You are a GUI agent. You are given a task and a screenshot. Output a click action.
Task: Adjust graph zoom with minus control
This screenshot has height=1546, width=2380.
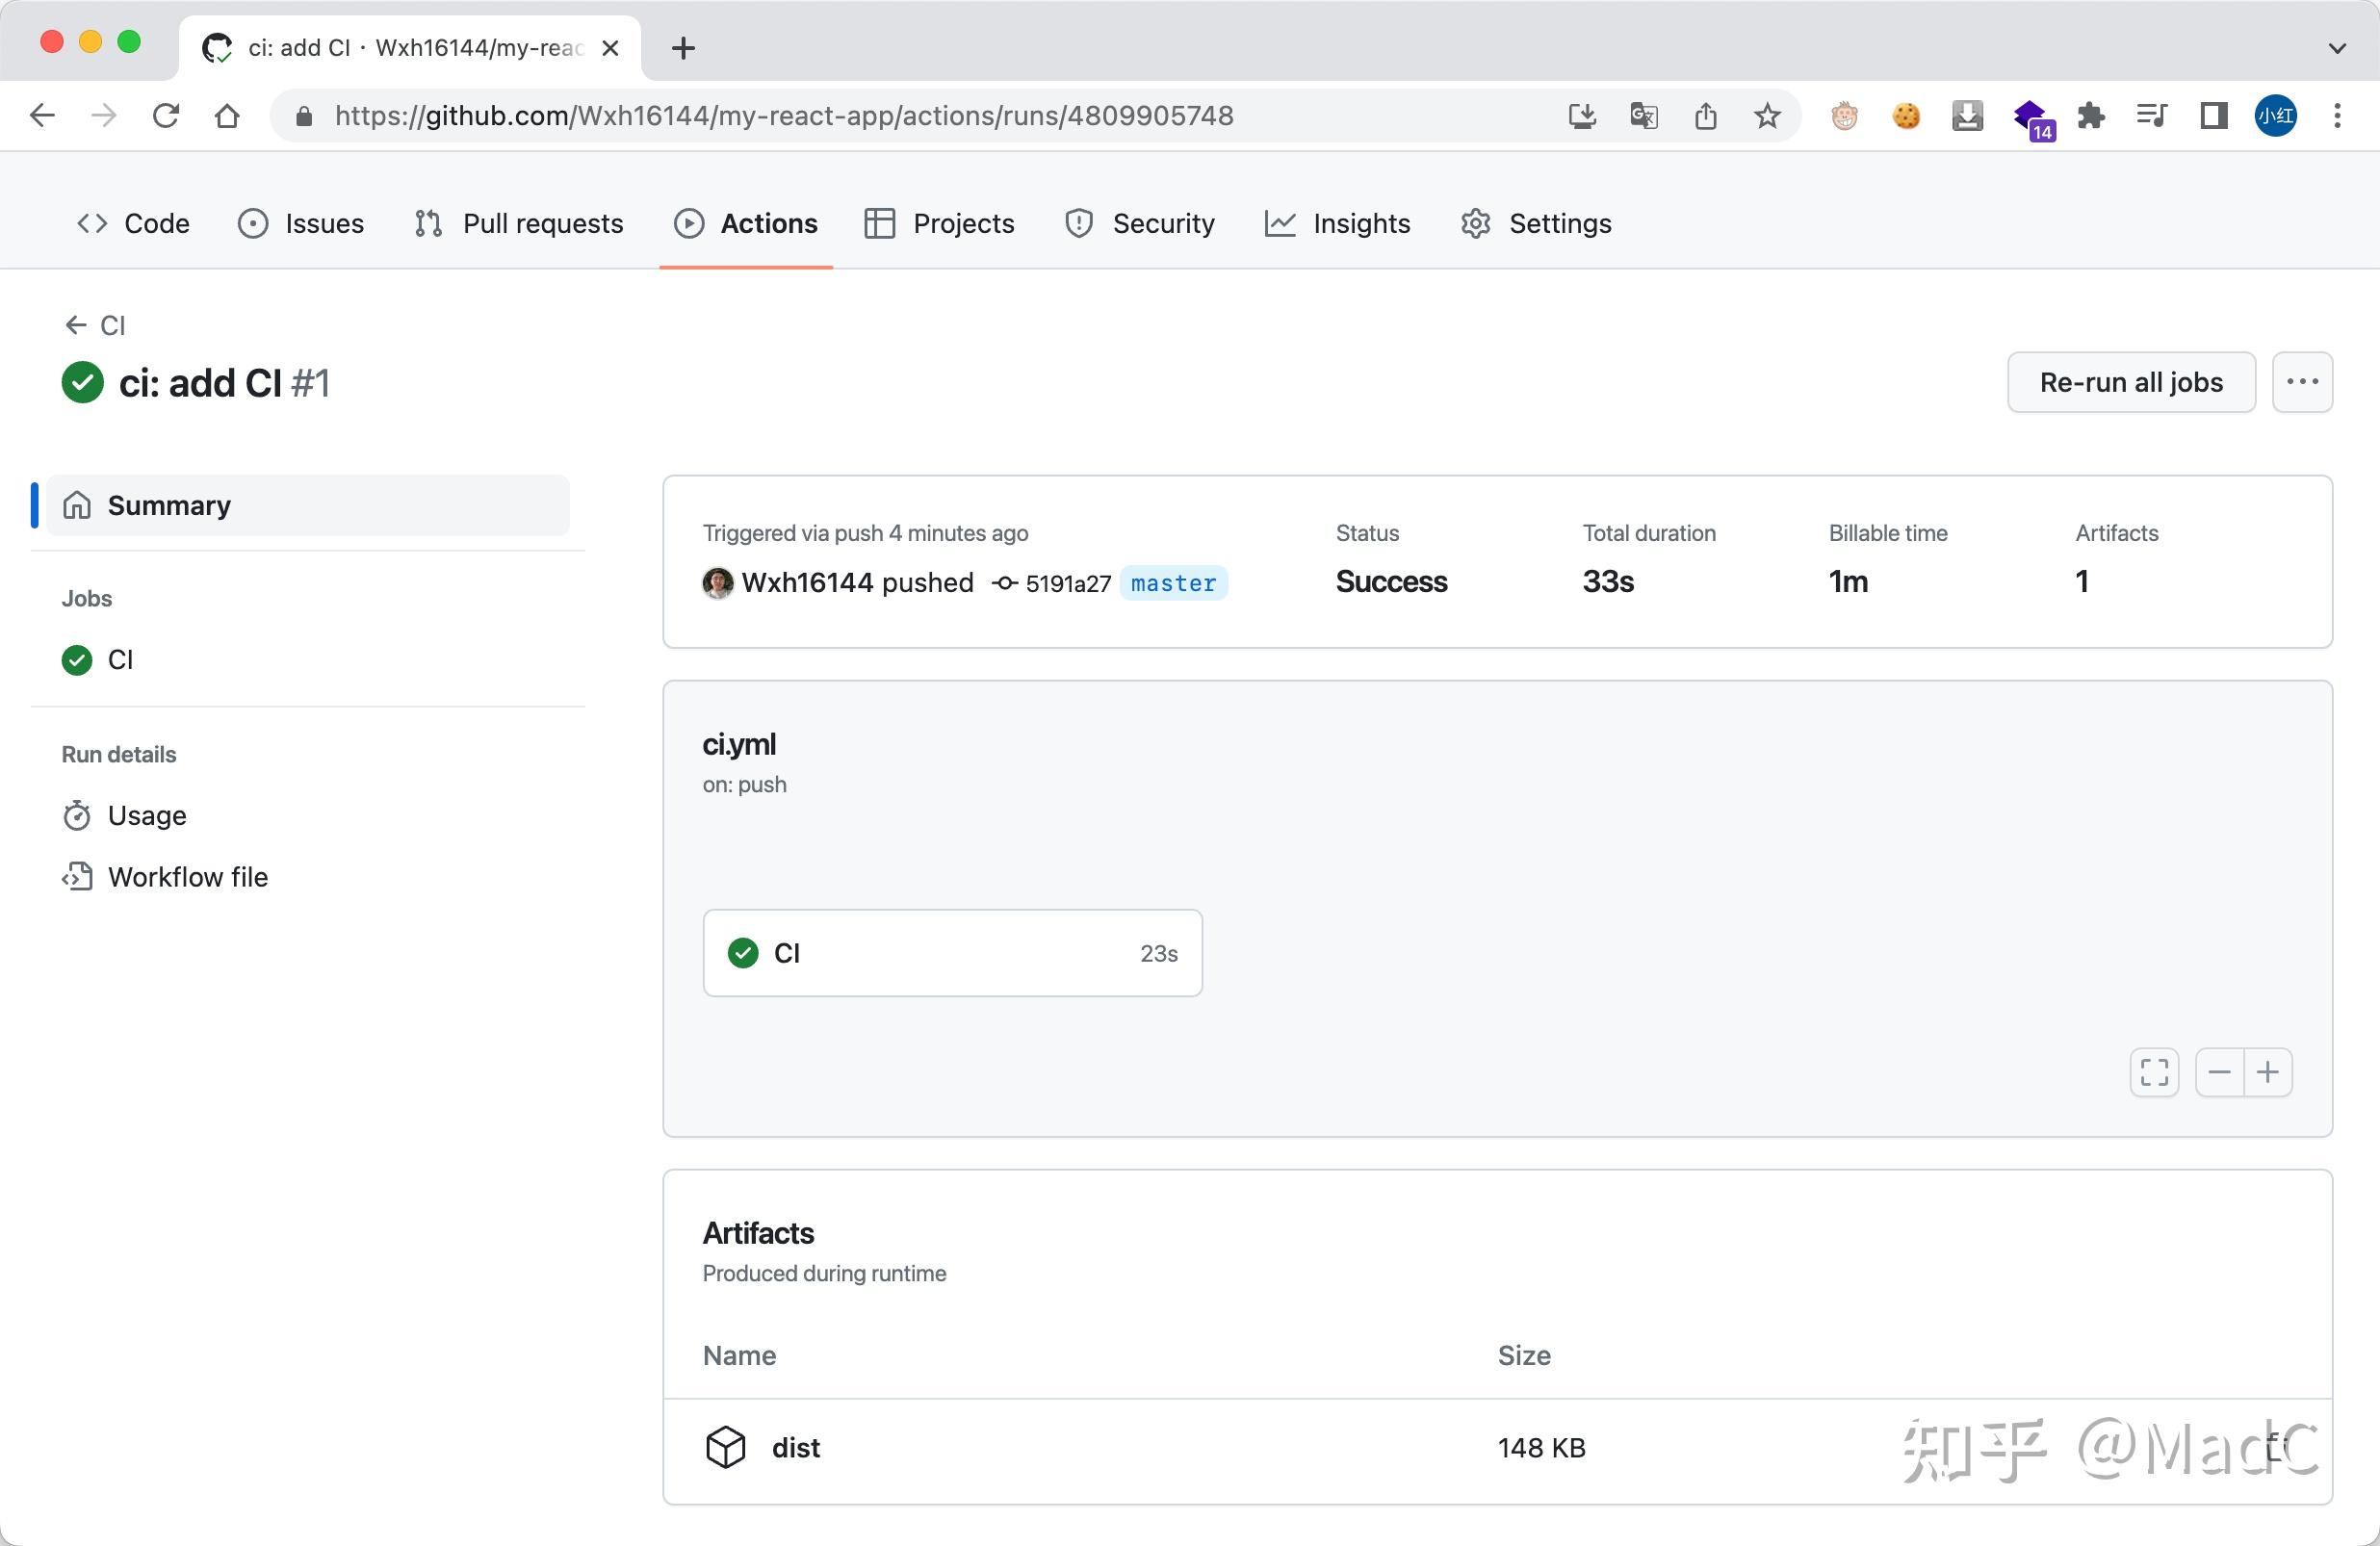2219,1072
